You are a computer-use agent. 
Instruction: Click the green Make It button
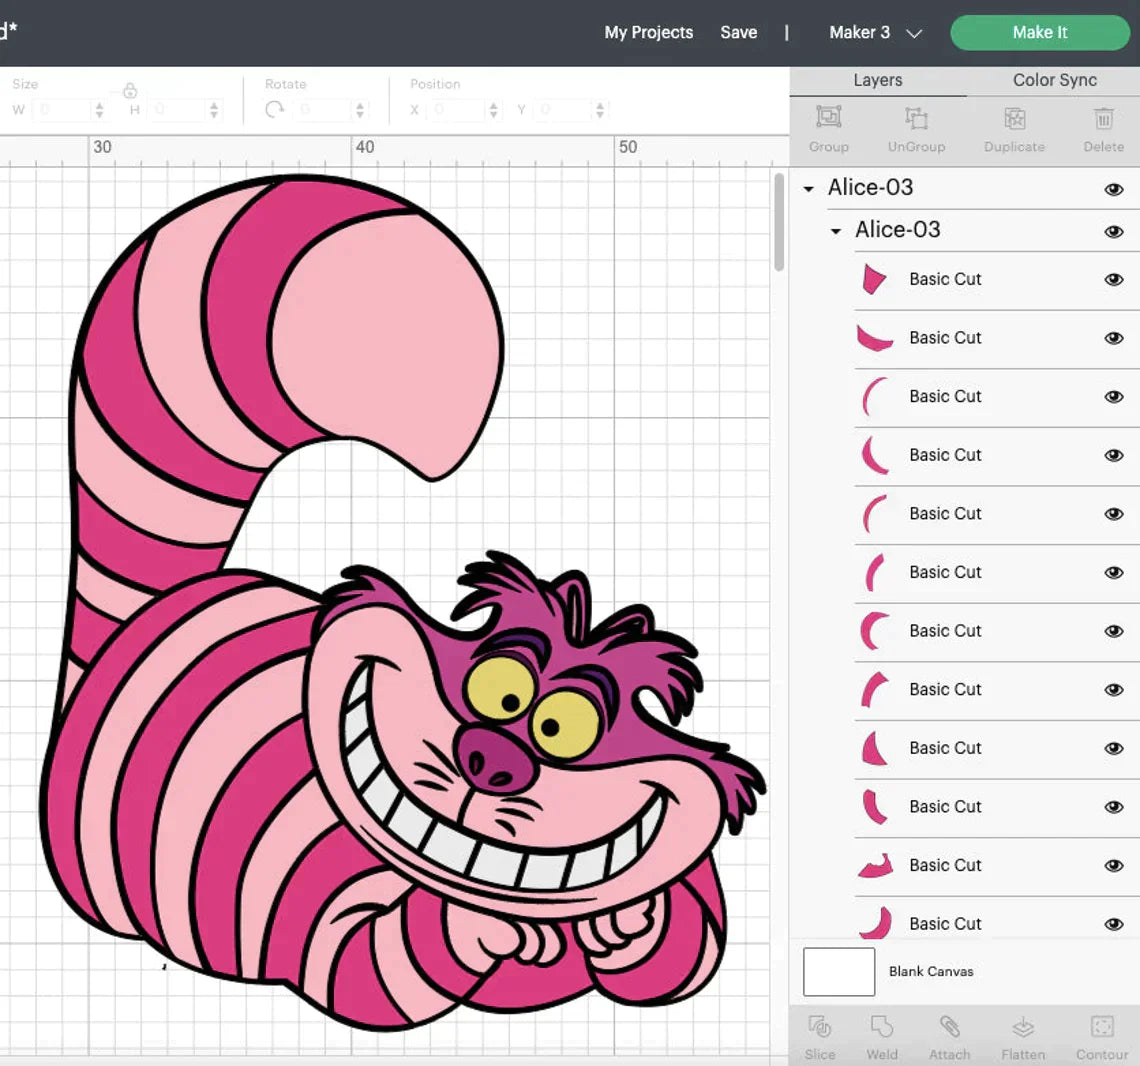(x=1040, y=33)
